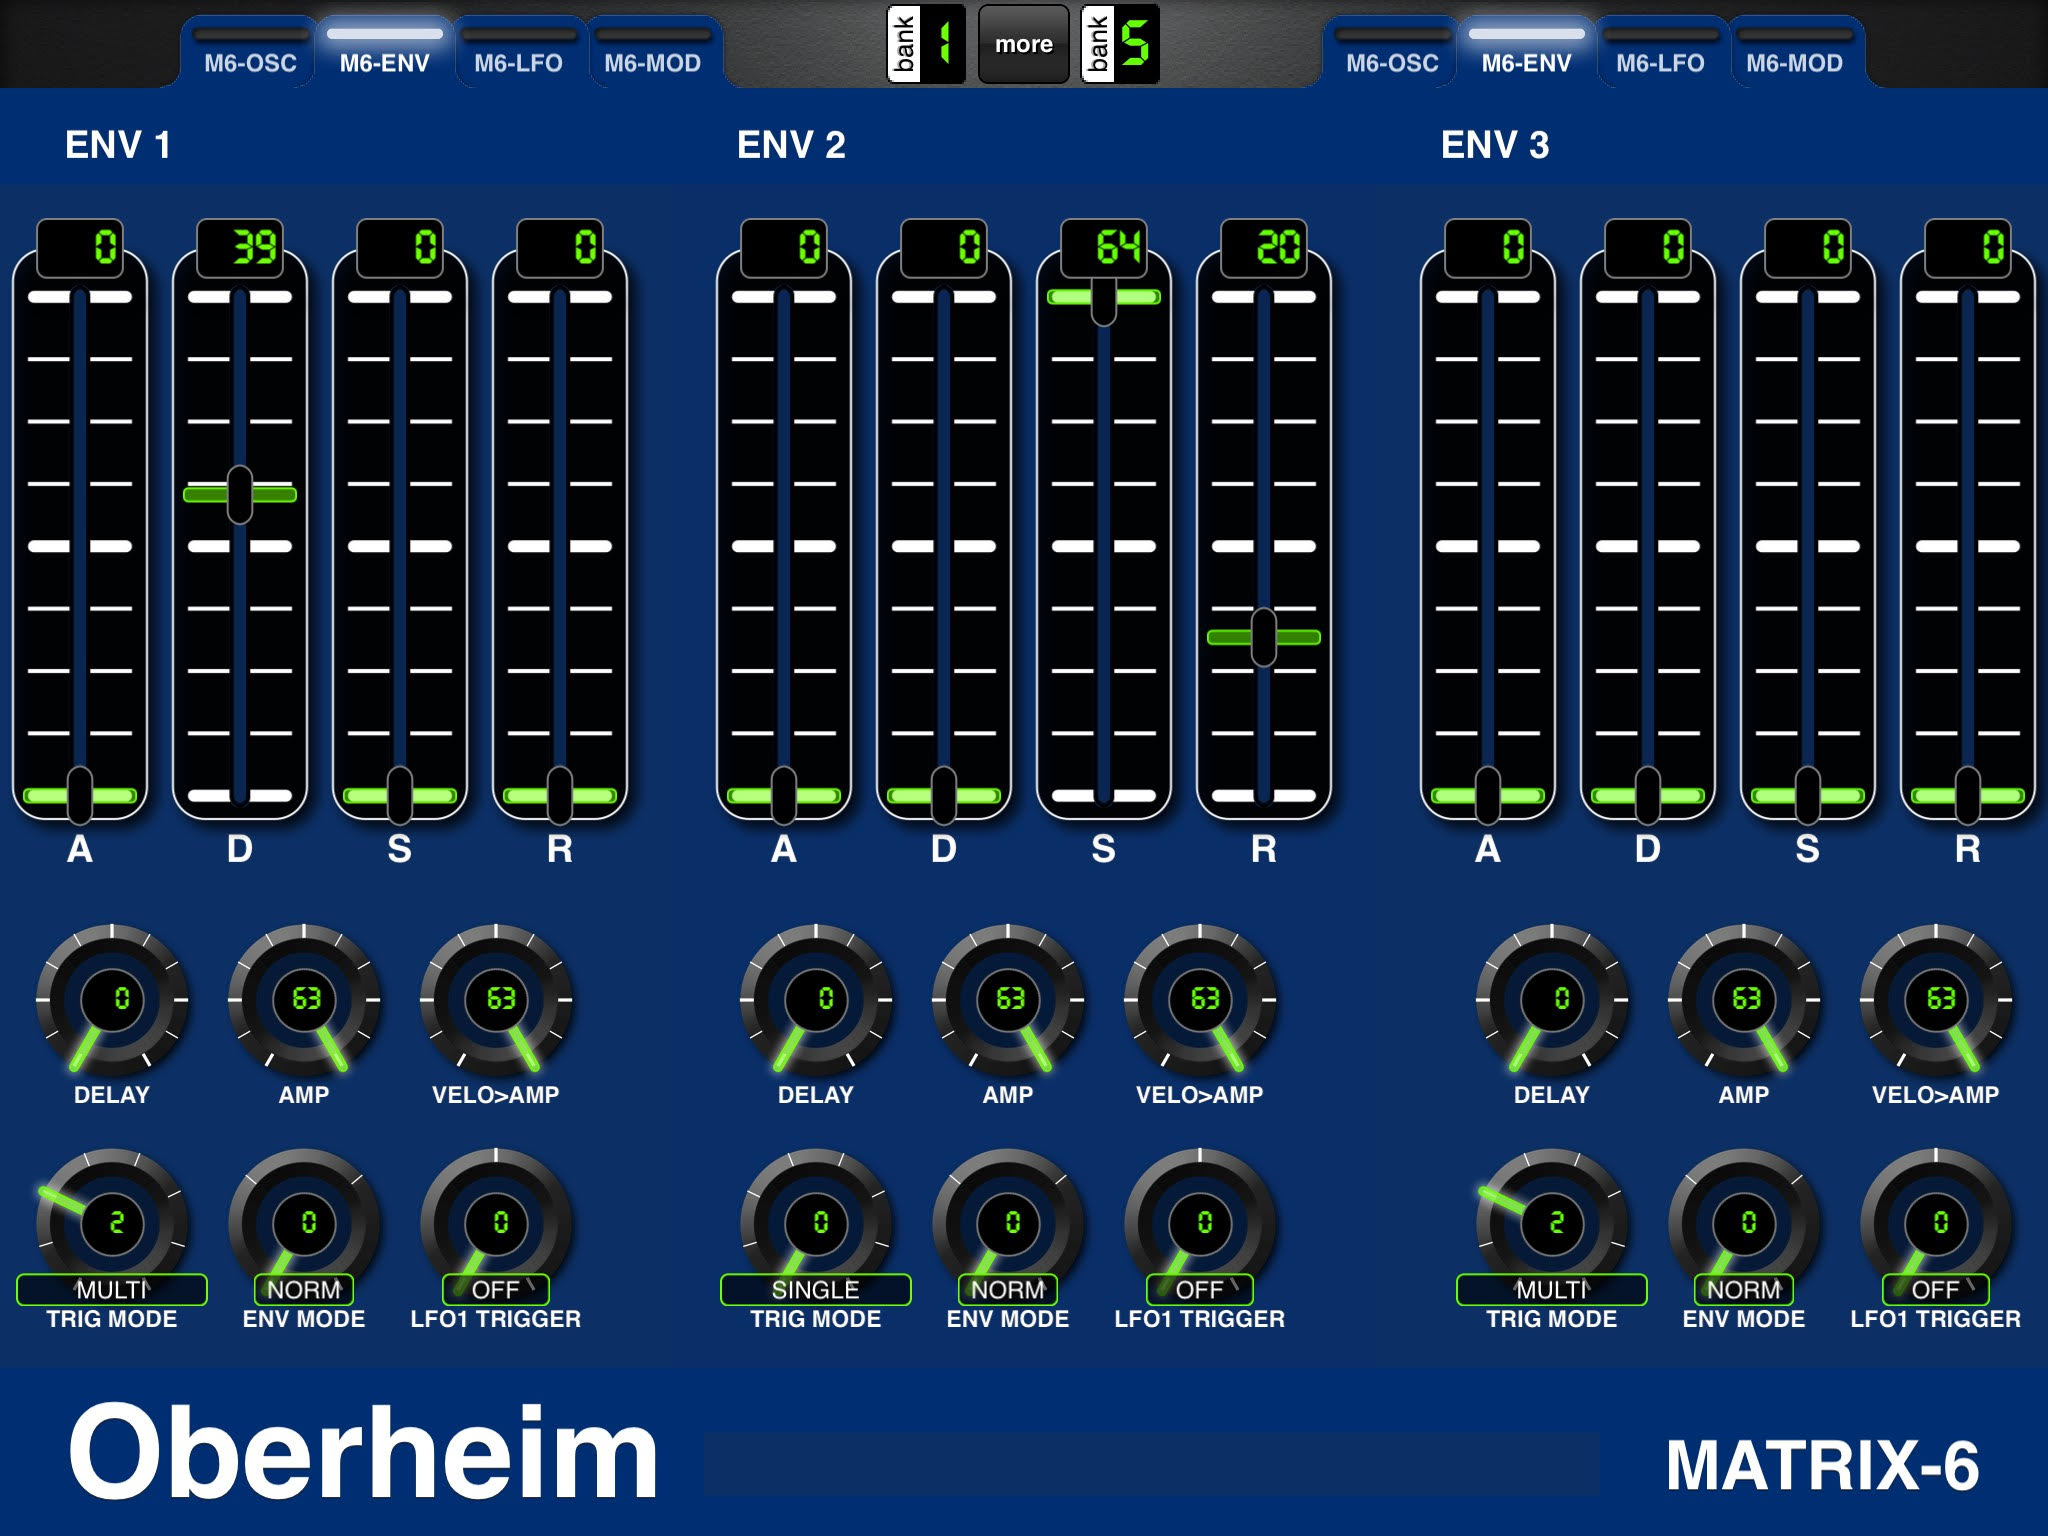Toggle ENV 3 LFO1 trigger OFF label
Screen dimensions: 2048x1536
pos(1936,1290)
